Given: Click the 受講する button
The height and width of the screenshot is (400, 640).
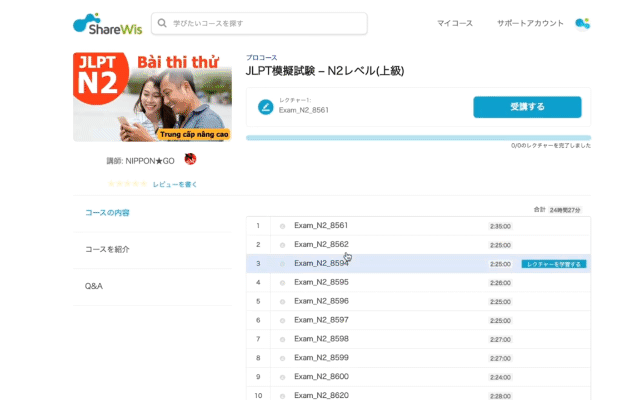Looking at the screenshot, I should [527, 107].
